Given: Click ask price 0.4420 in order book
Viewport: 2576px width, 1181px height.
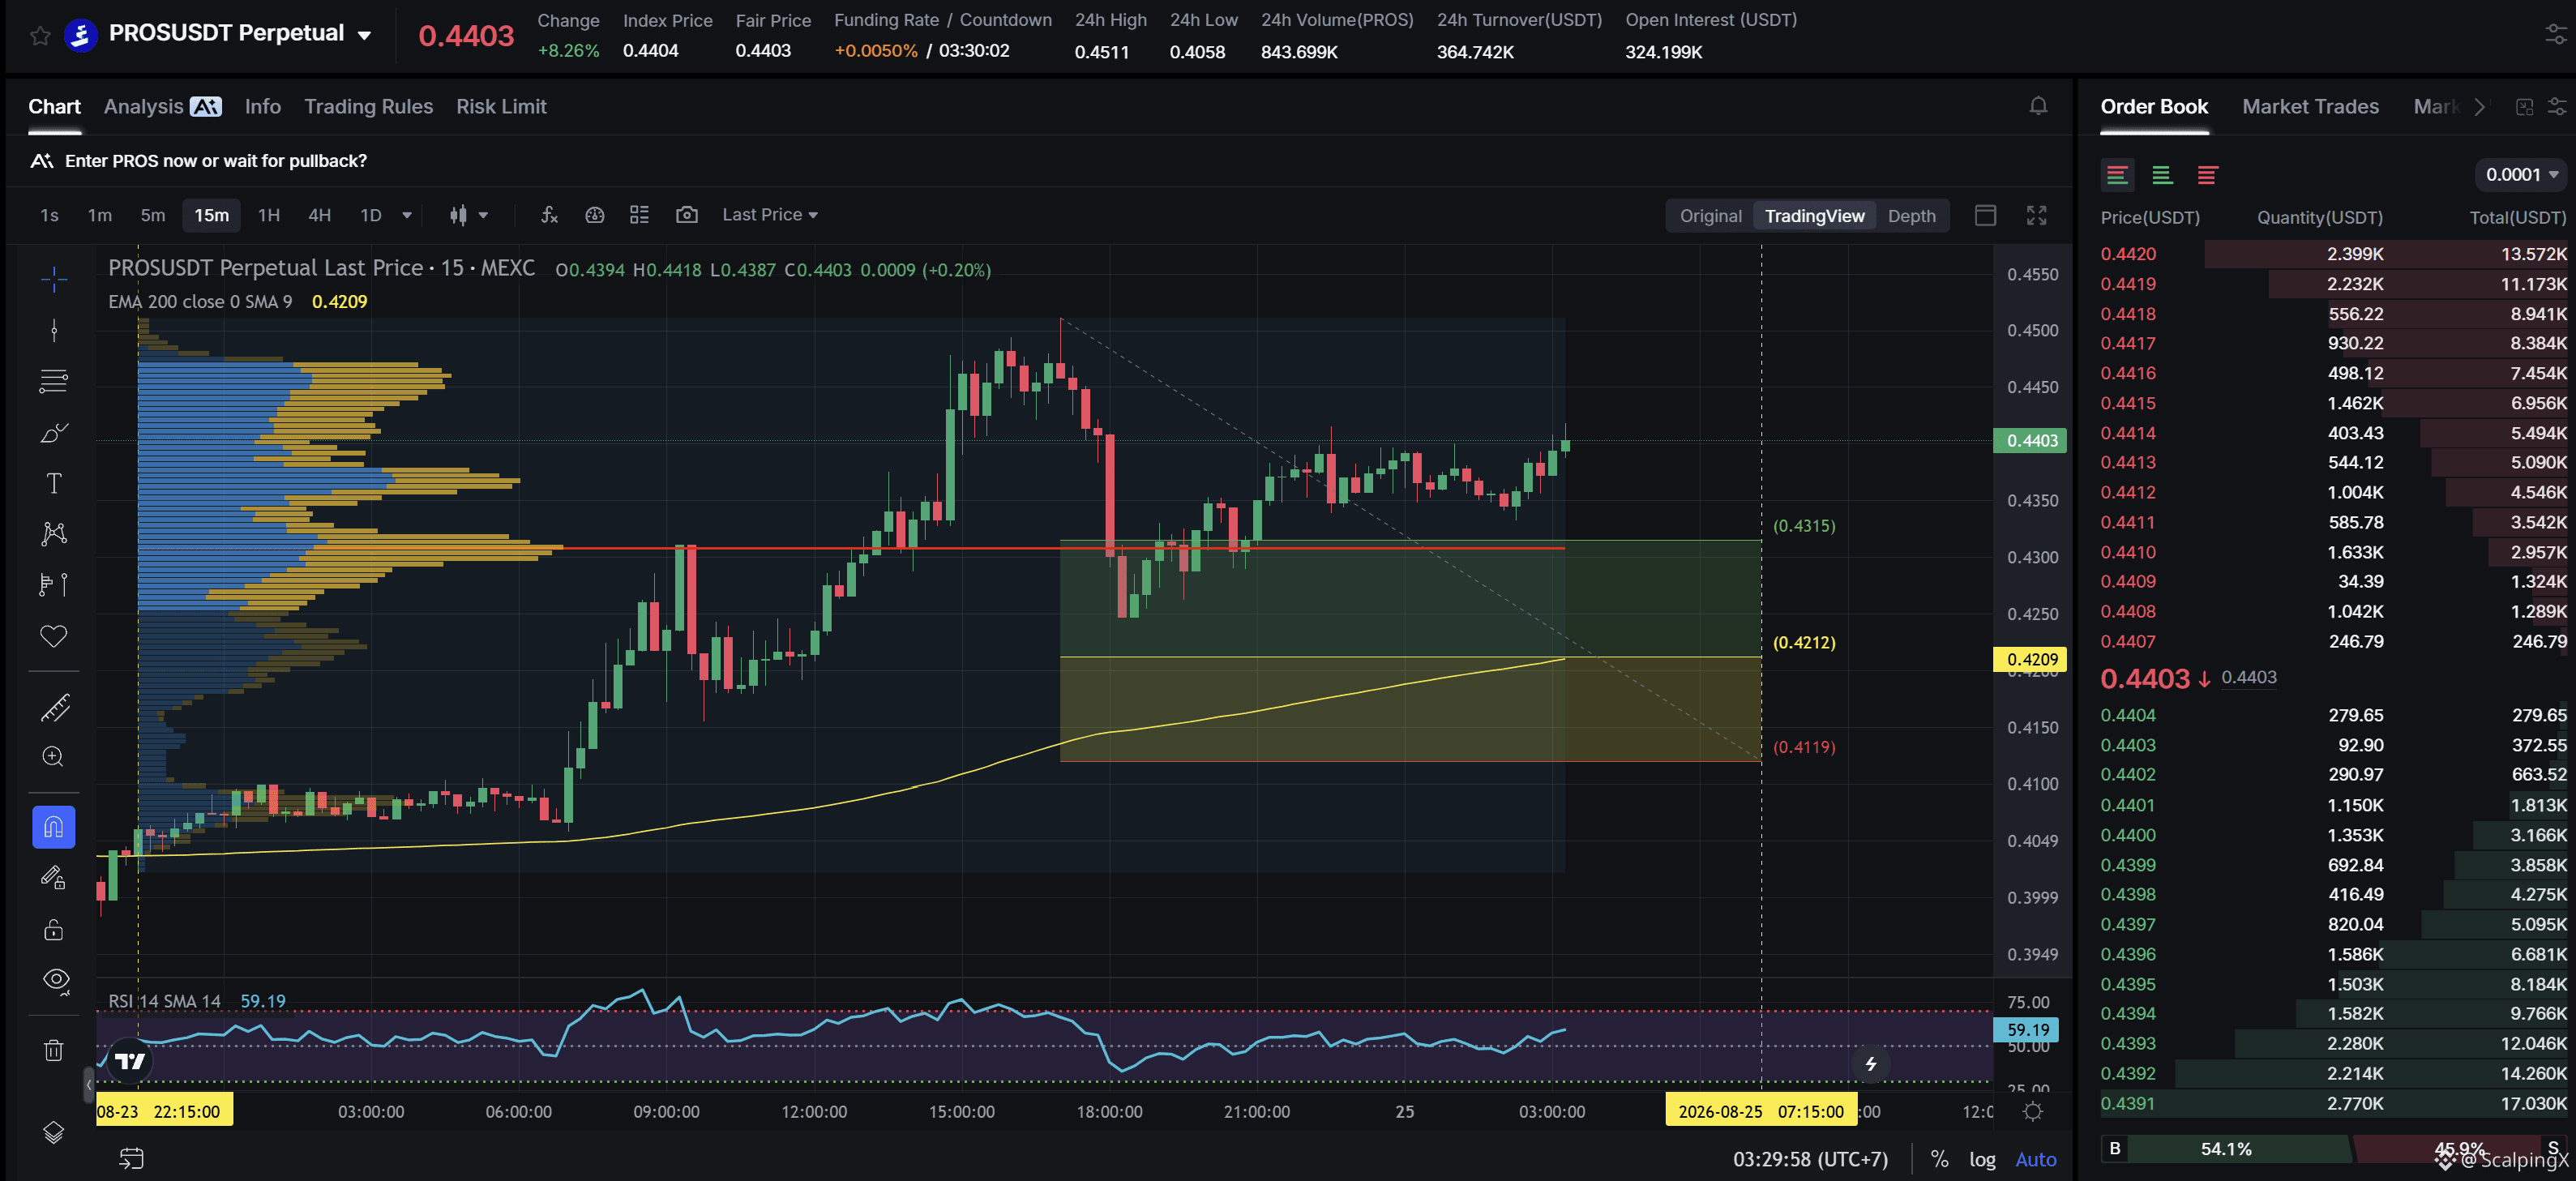Looking at the screenshot, I should click(x=2128, y=254).
